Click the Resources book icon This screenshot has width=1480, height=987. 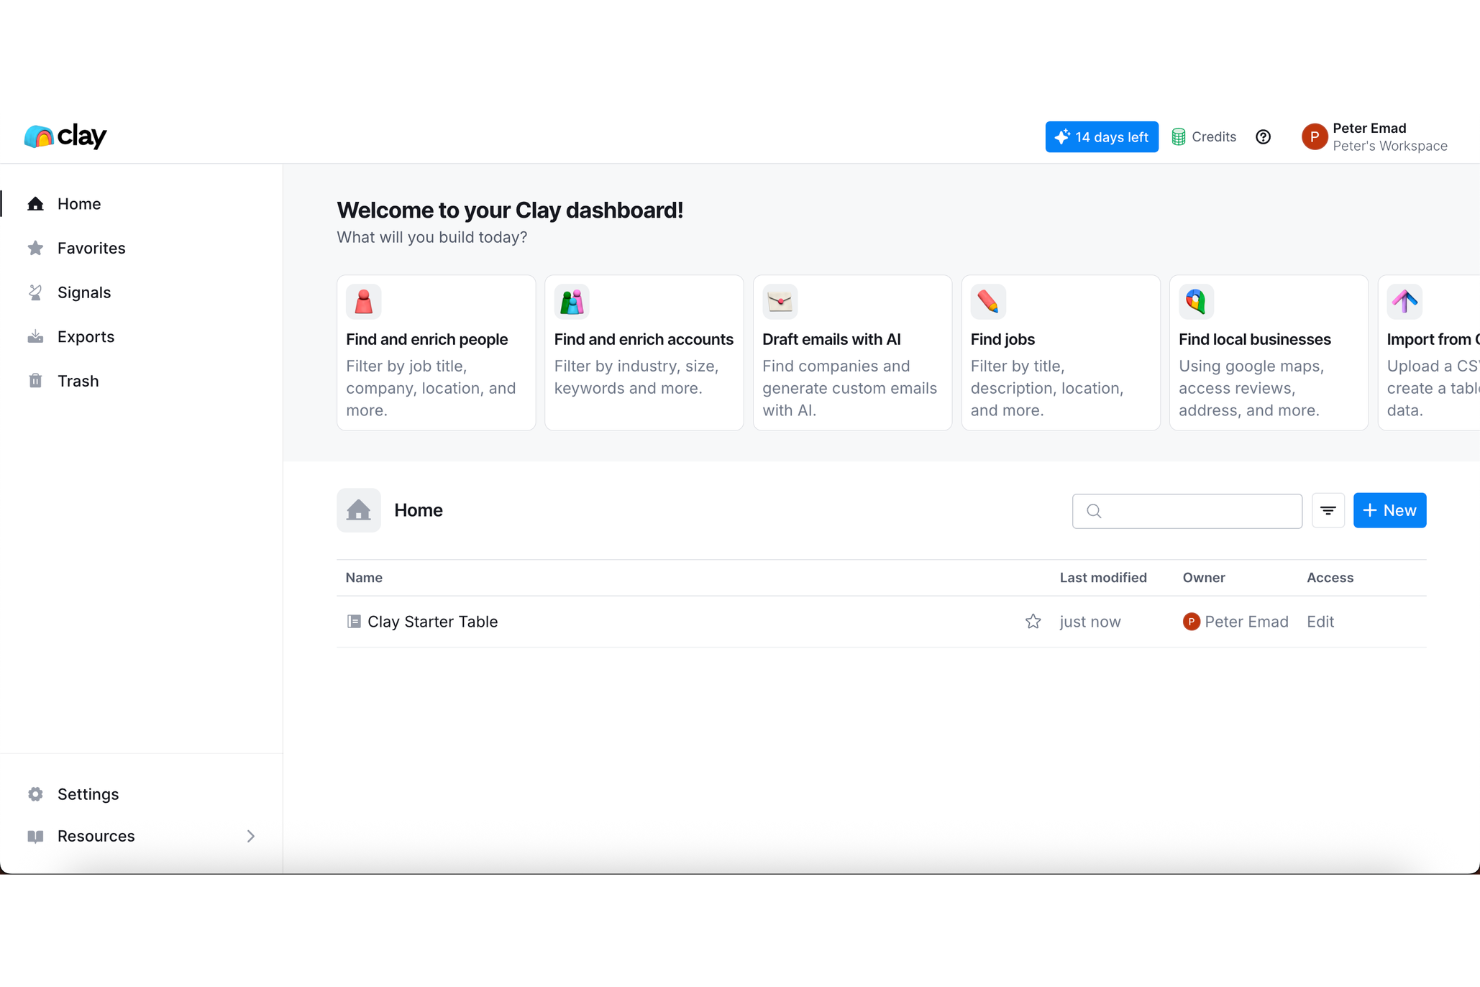(x=35, y=836)
